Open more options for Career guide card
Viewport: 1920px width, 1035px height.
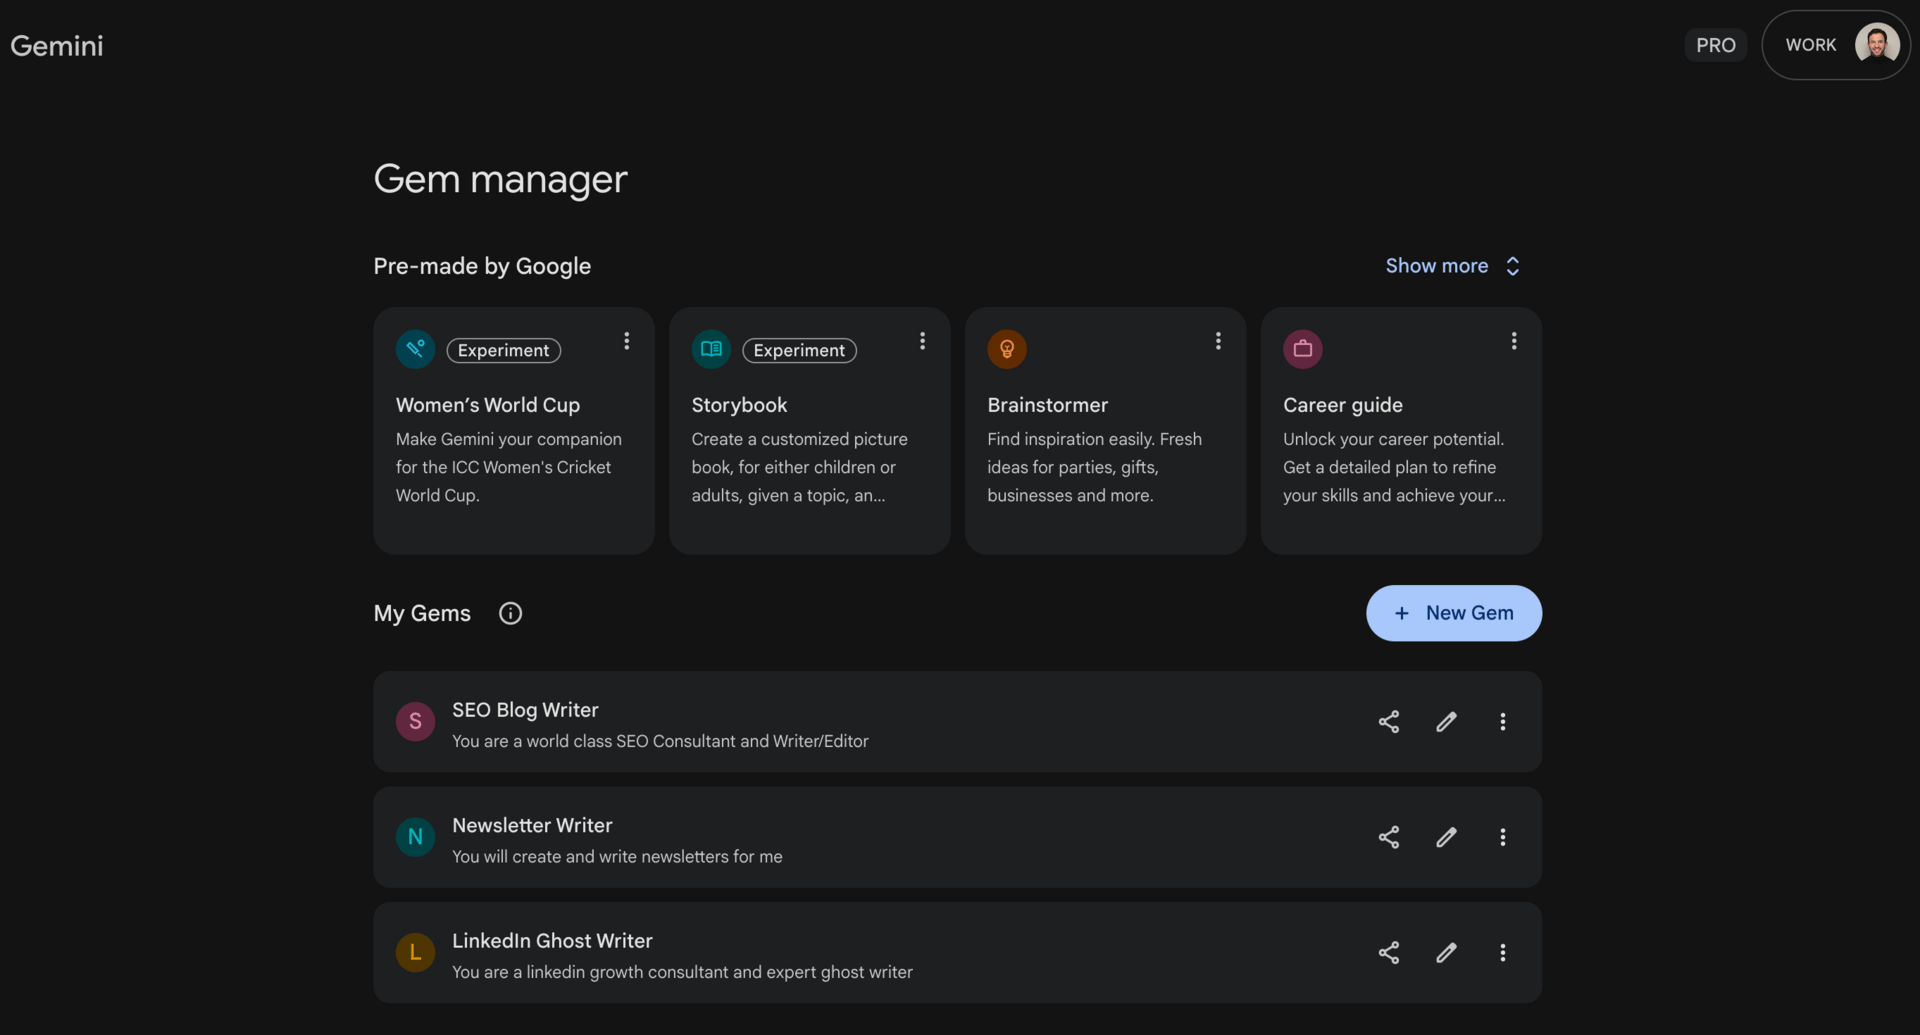tap(1514, 341)
